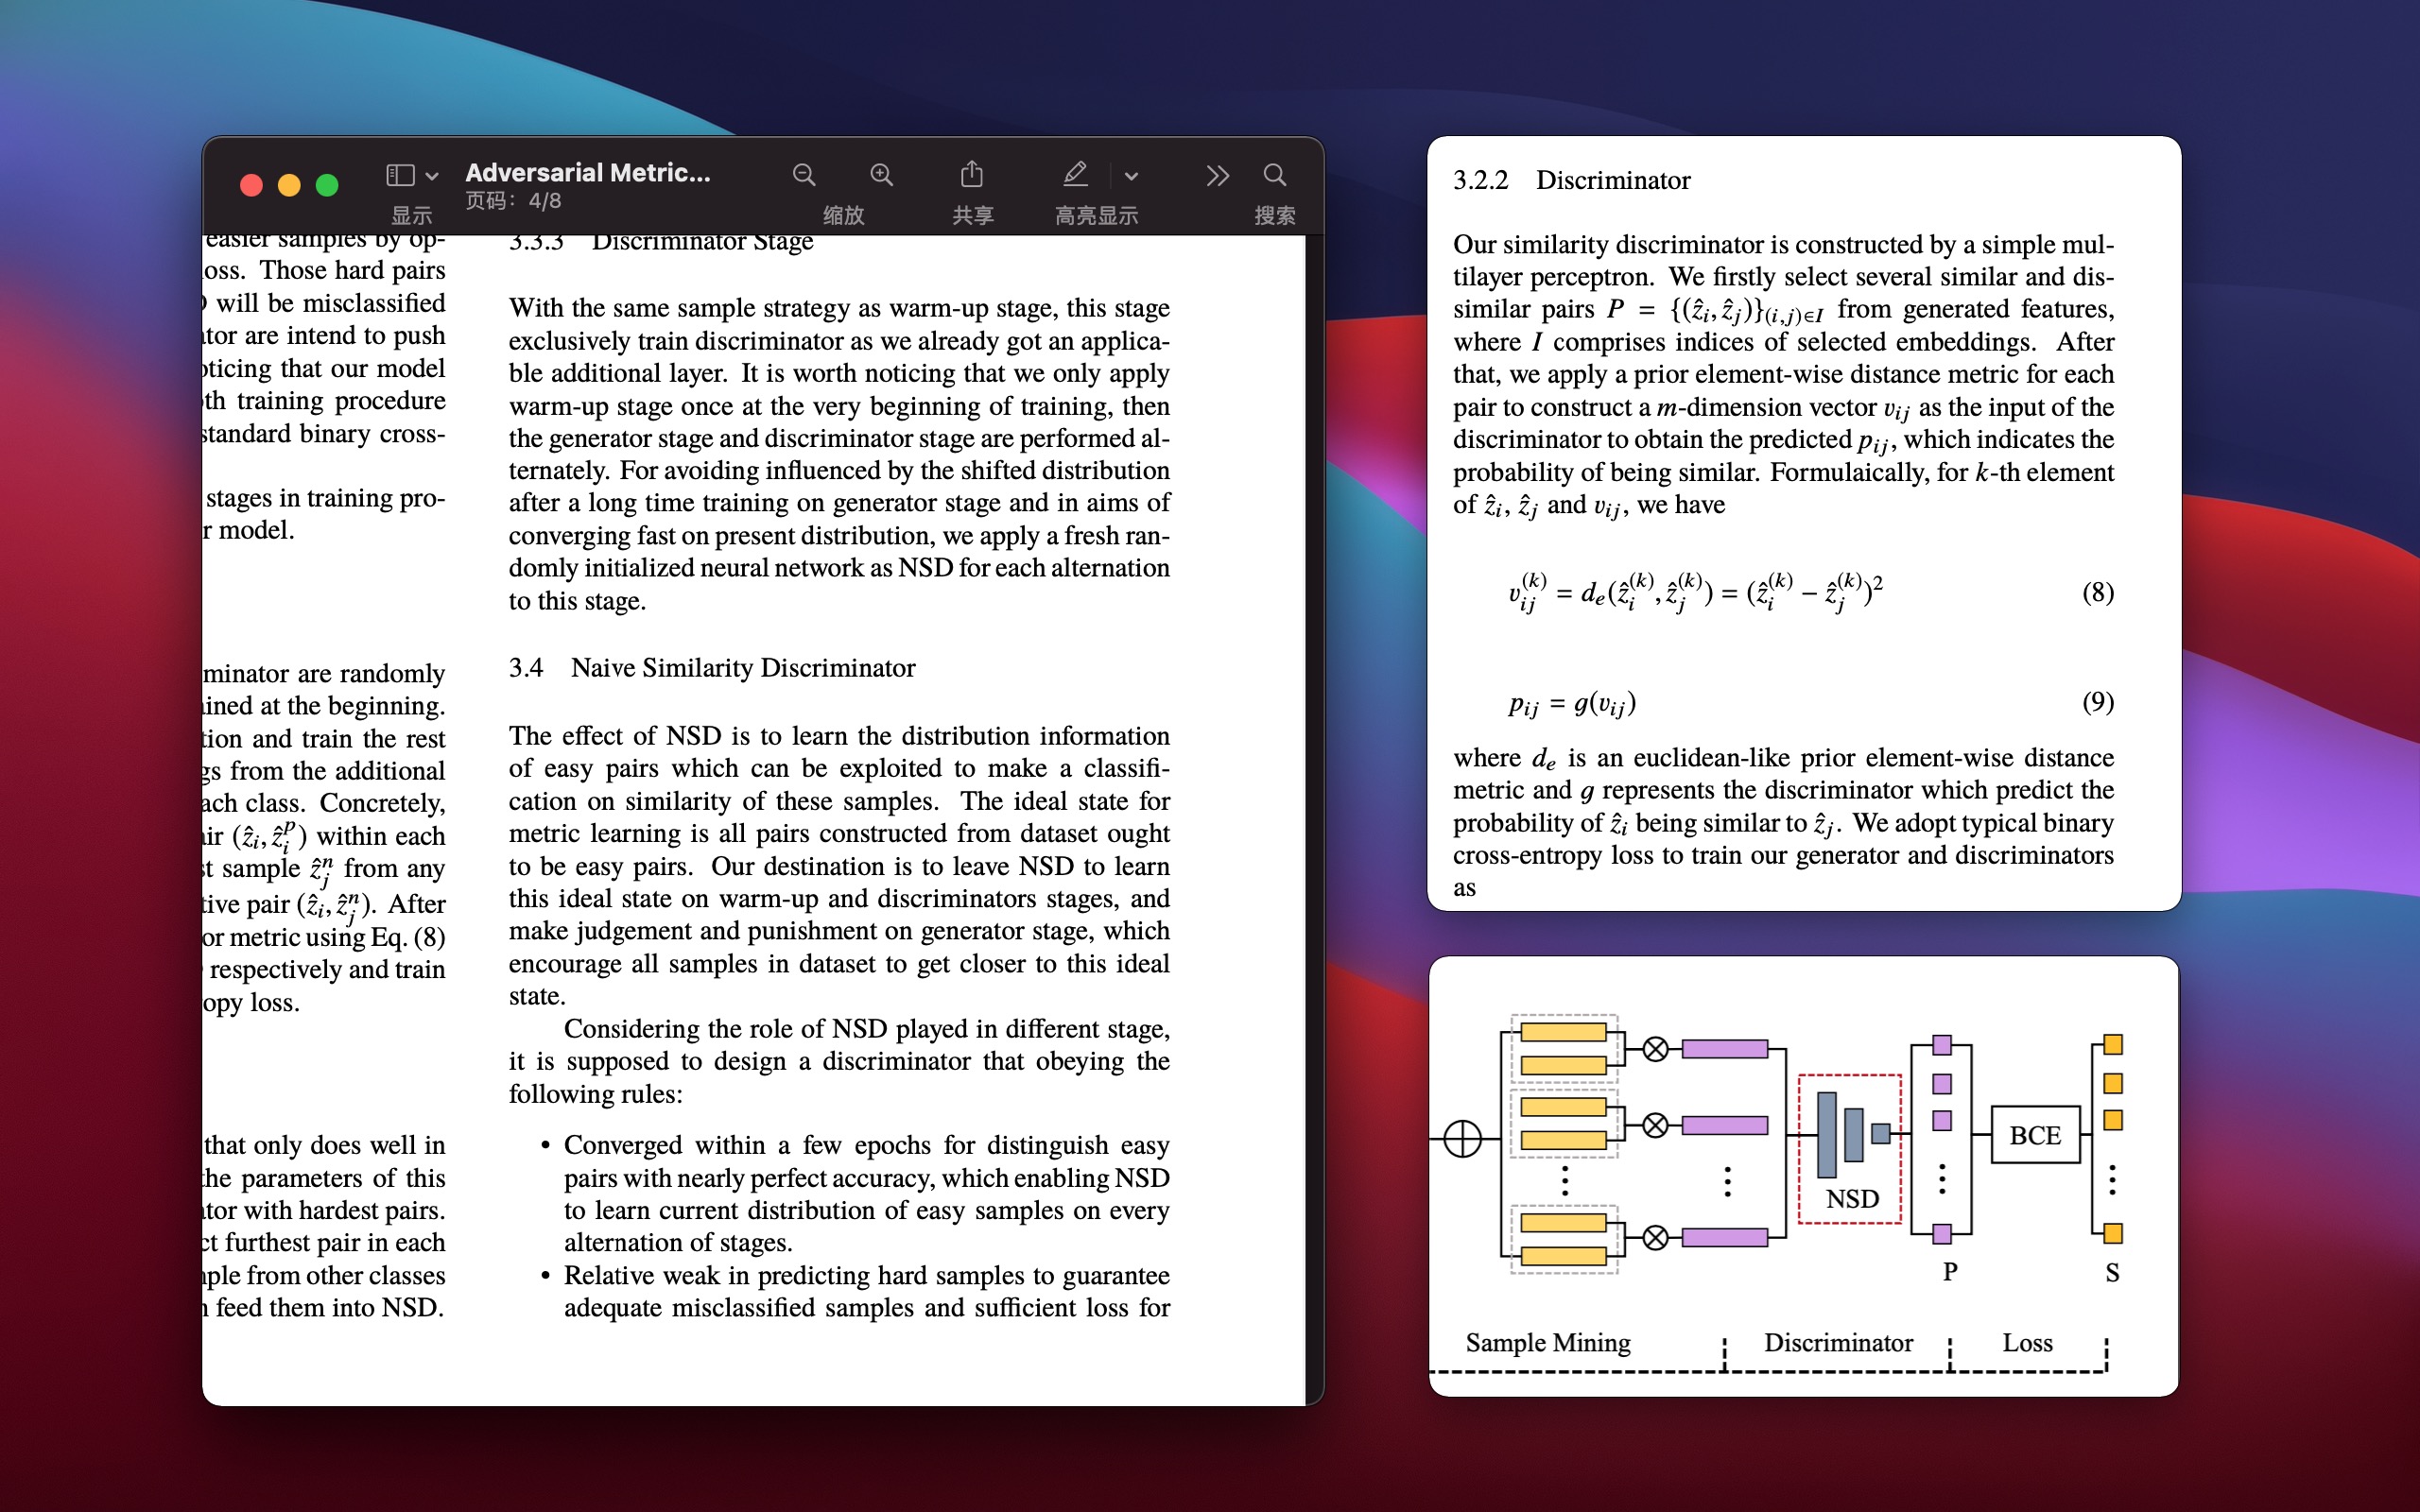Image resolution: width=2420 pixels, height=1512 pixels.
Task: Open the highlight color dropdown arrow
Action: pyautogui.click(x=1131, y=176)
